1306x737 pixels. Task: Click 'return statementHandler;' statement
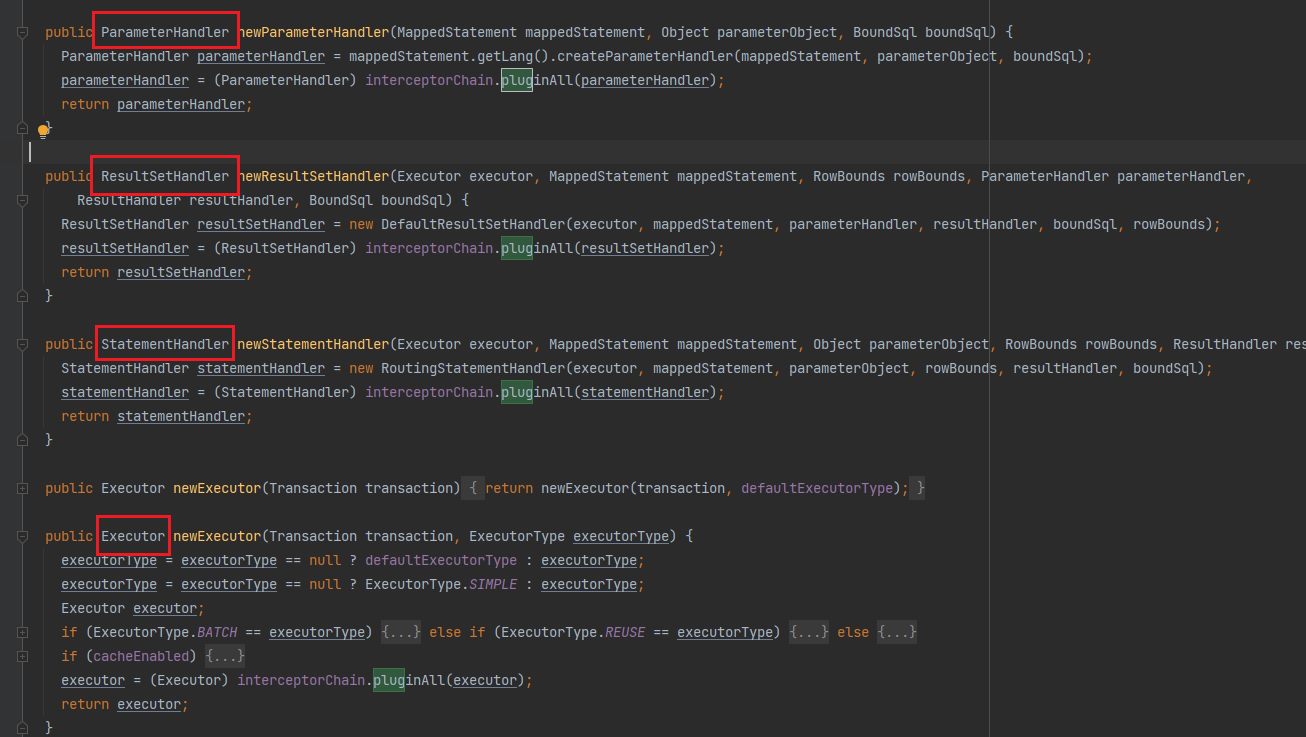(x=157, y=416)
